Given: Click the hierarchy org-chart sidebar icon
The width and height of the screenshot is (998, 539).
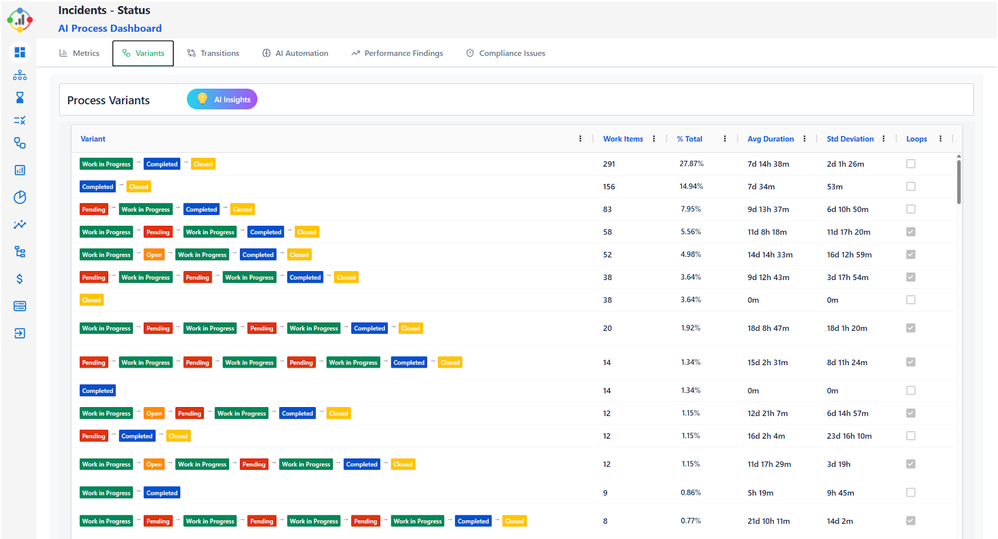Looking at the screenshot, I should [x=20, y=75].
